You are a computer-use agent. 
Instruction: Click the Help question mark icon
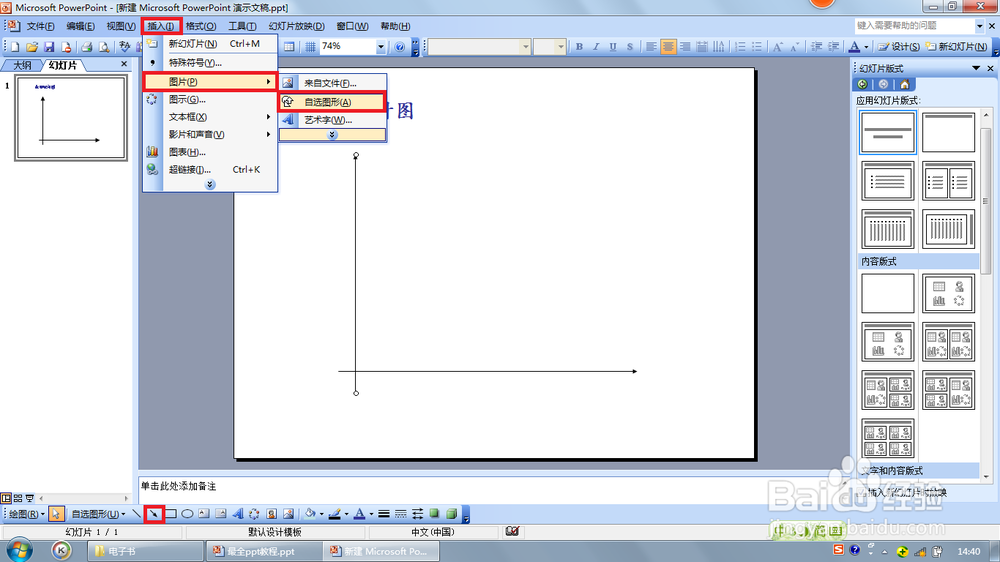[x=400, y=47]
